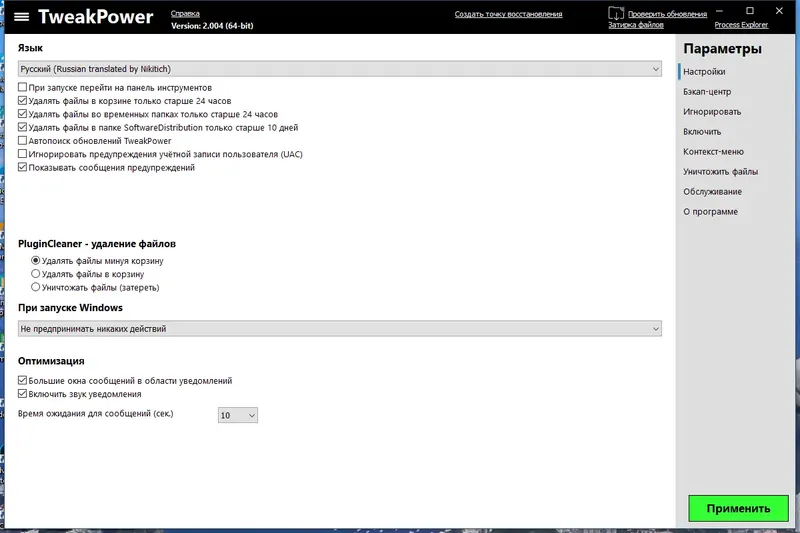Select Удалять файлы в корзину radio
Screen dimensions: 800x533
click(x=35, y=273)
